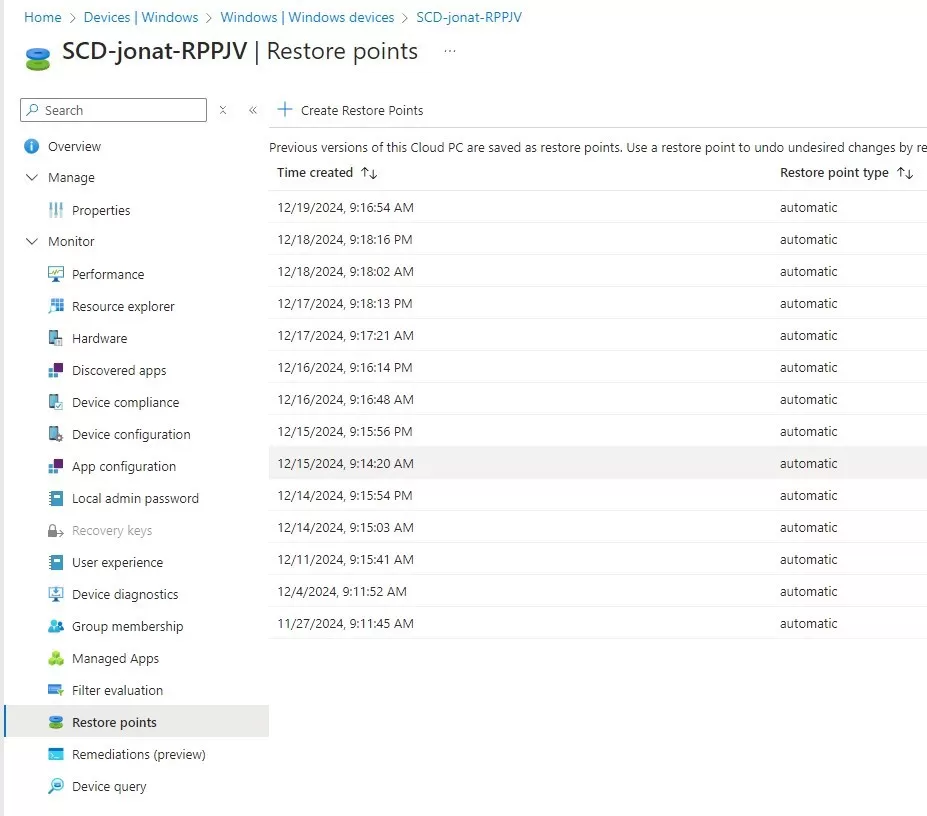Select the Restore points menu entry
Viewport: 927px width, 816px height.
tap(113, 721)
